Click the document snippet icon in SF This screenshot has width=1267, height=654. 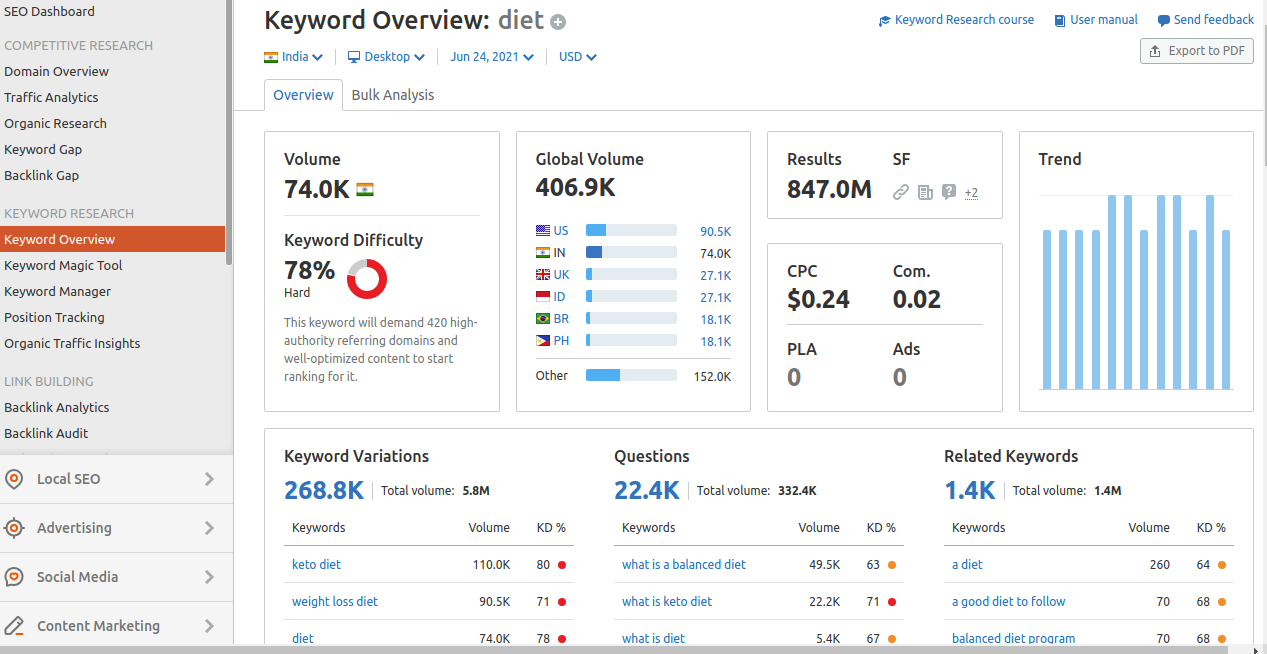925,192
